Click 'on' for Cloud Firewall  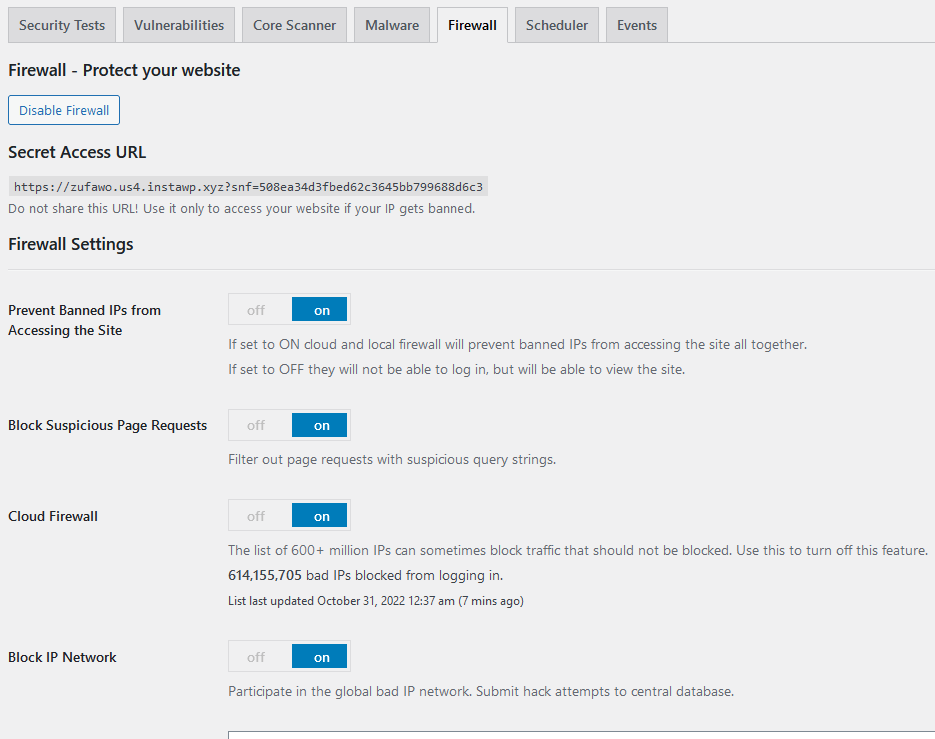click(320, 516)
